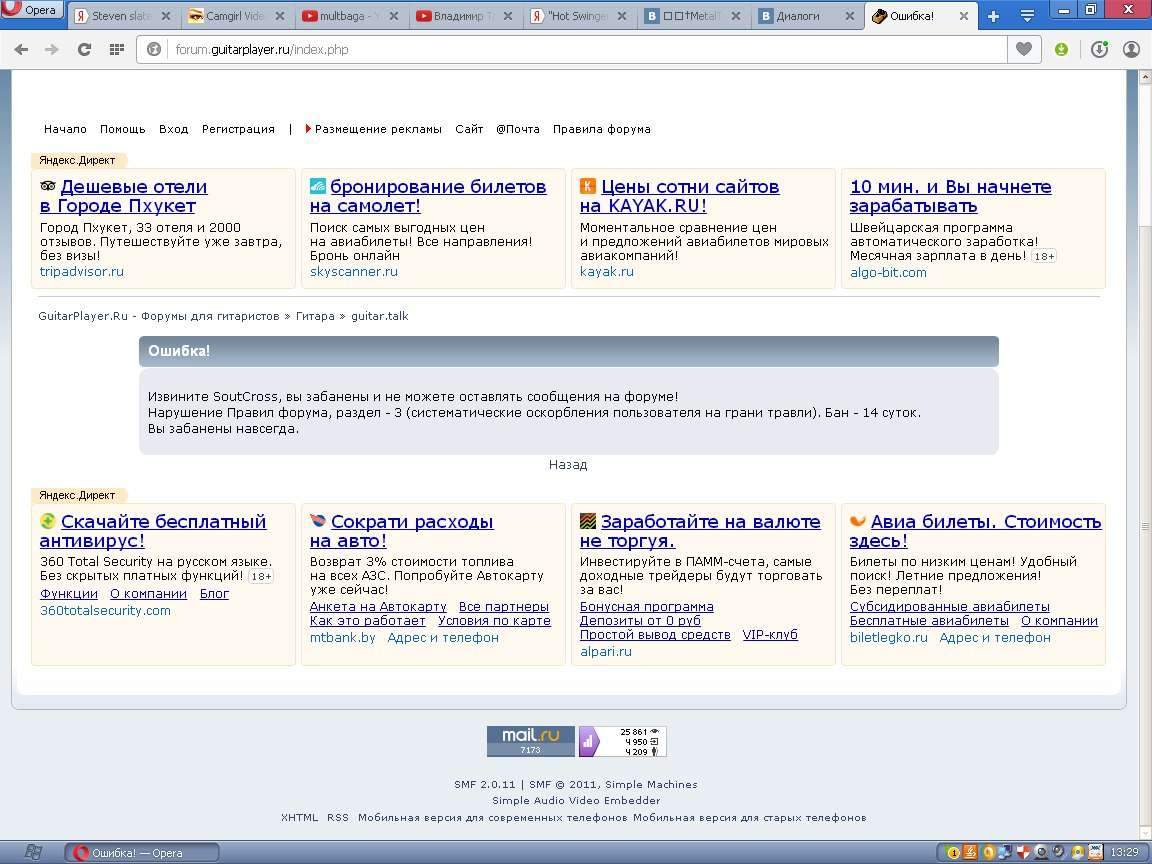The height and width of the screenshot is (864, 1152).
Task: Open the Регистрация menu link
Action: 238,129
